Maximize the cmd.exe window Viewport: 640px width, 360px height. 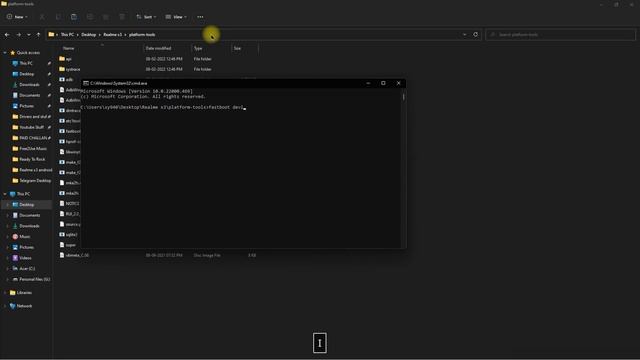pyautogui.click(x=383, y=83)
